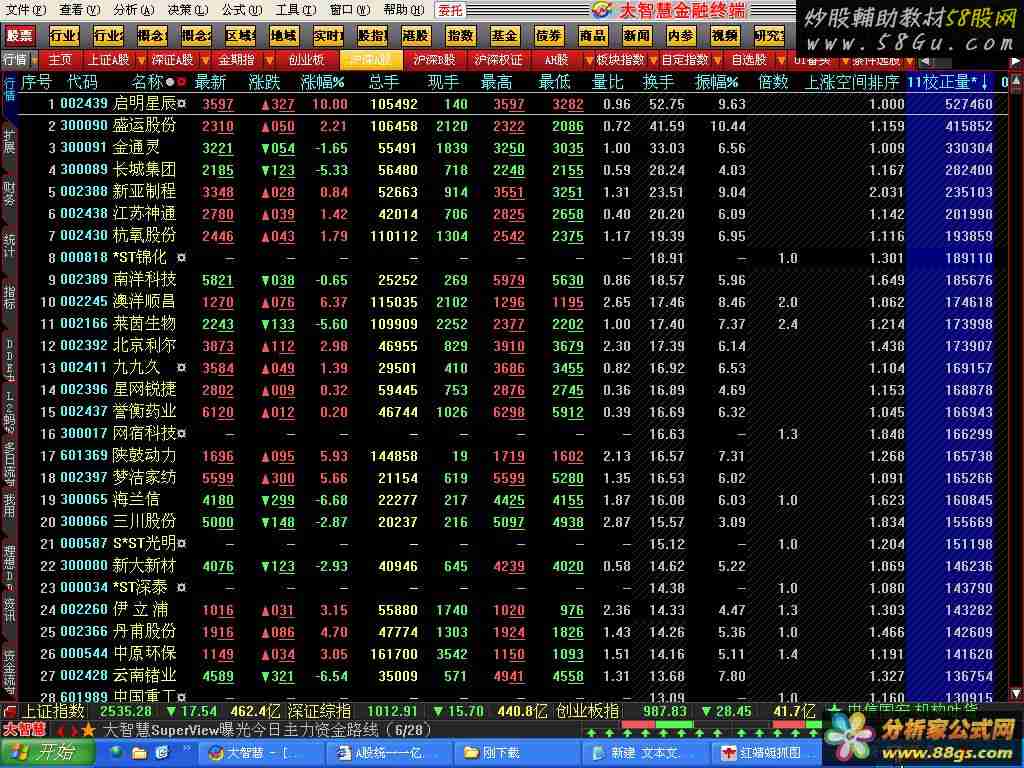Screen dimensions: 1024x768
Task: Expand dropdown arrow before 板块指数 tab
Action: coord(589,61)
